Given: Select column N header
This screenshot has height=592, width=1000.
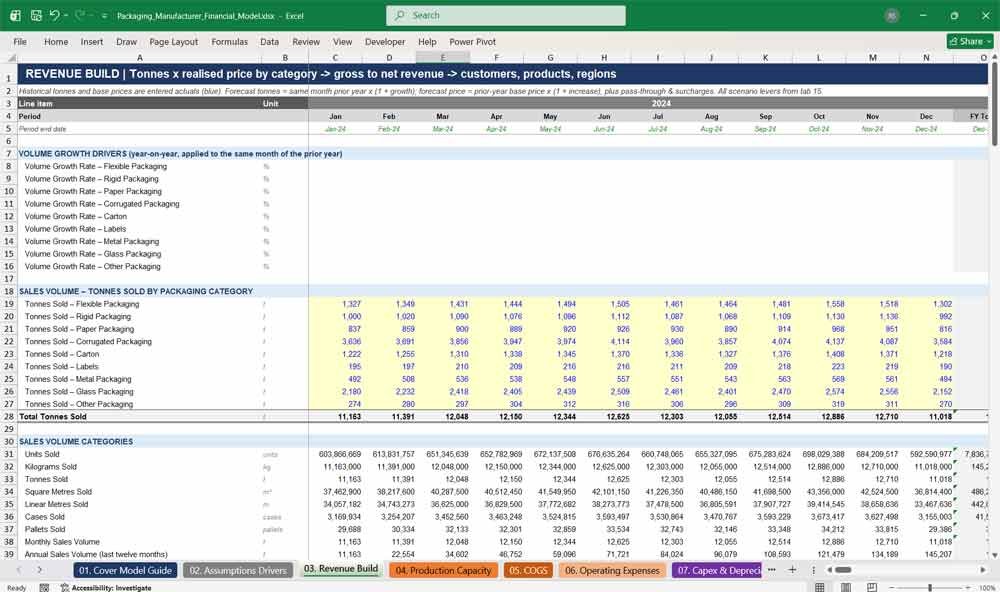Looking at the screenshot, I should (926, 57).
